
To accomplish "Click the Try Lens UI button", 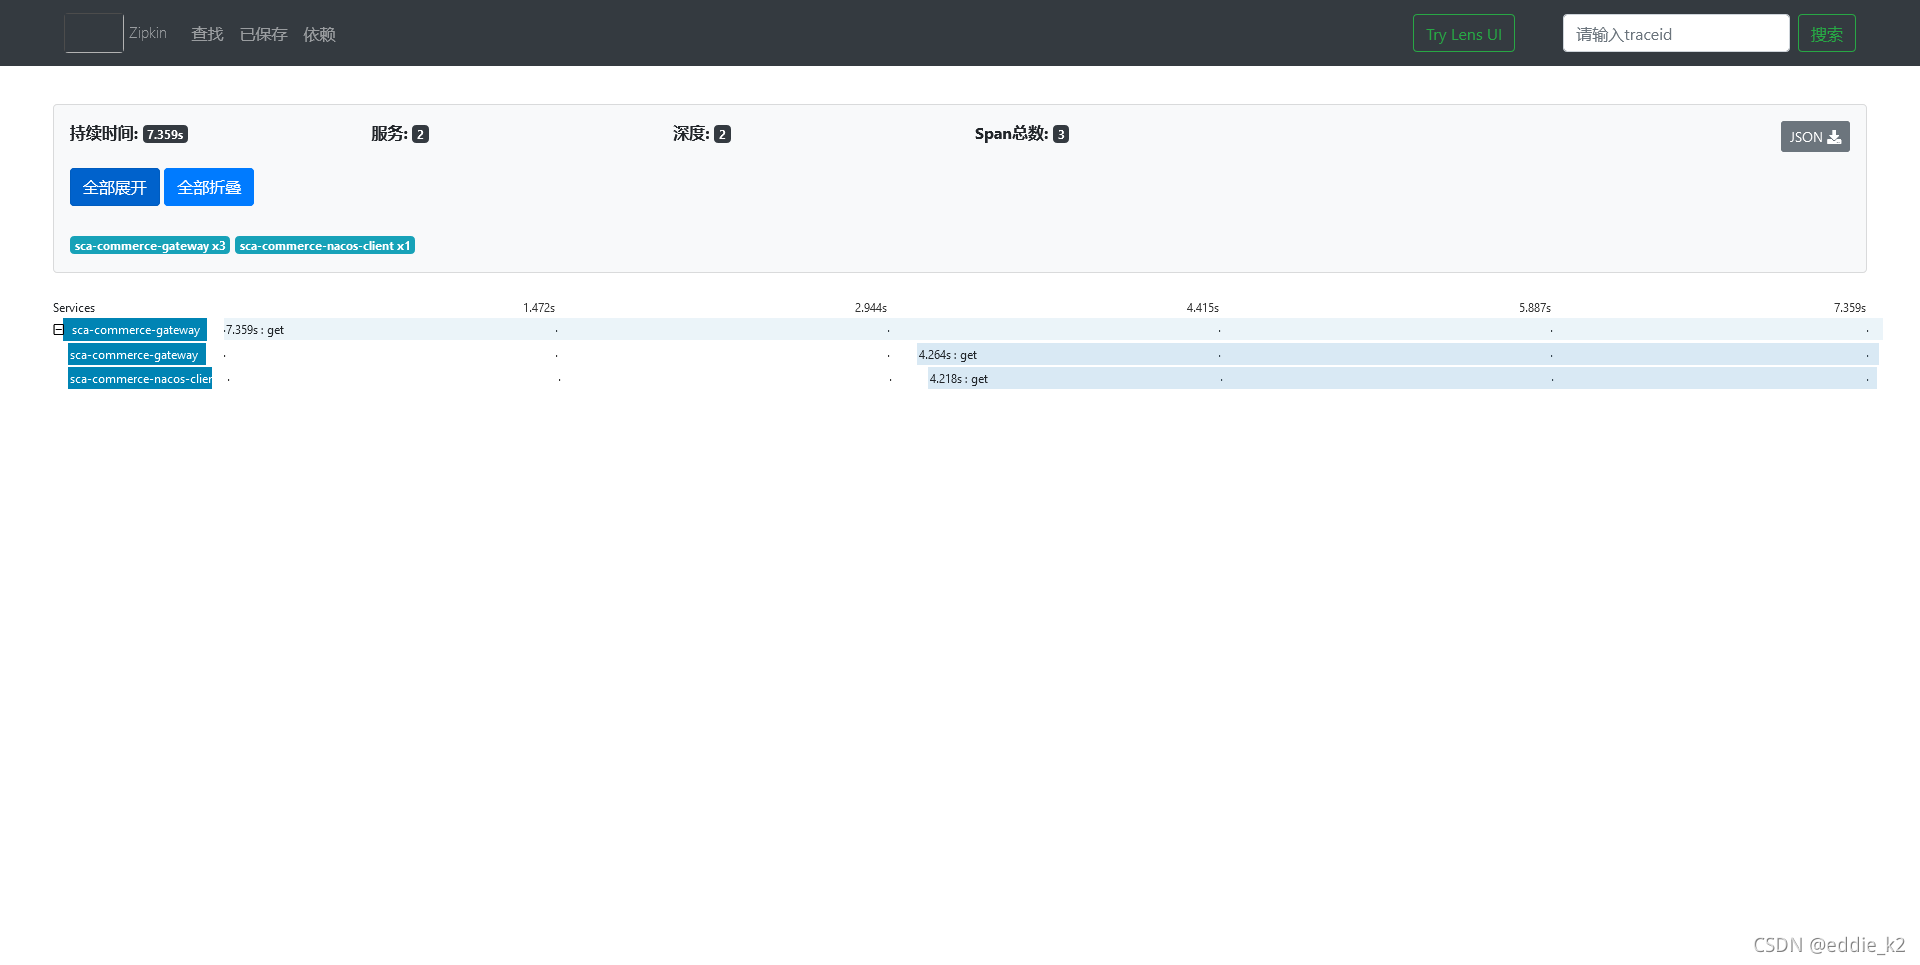I will 1463,33.
